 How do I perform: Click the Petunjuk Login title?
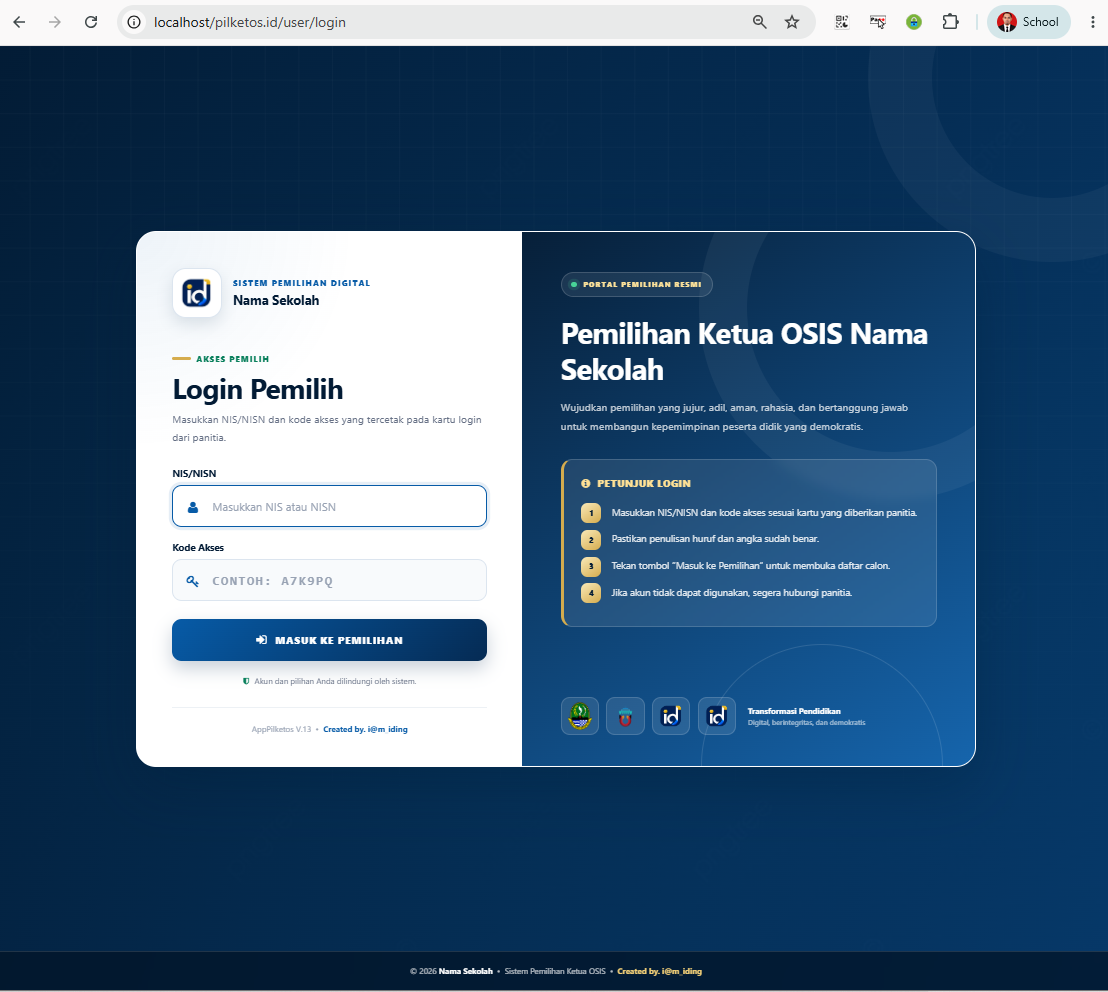click(x=644, y=483)
